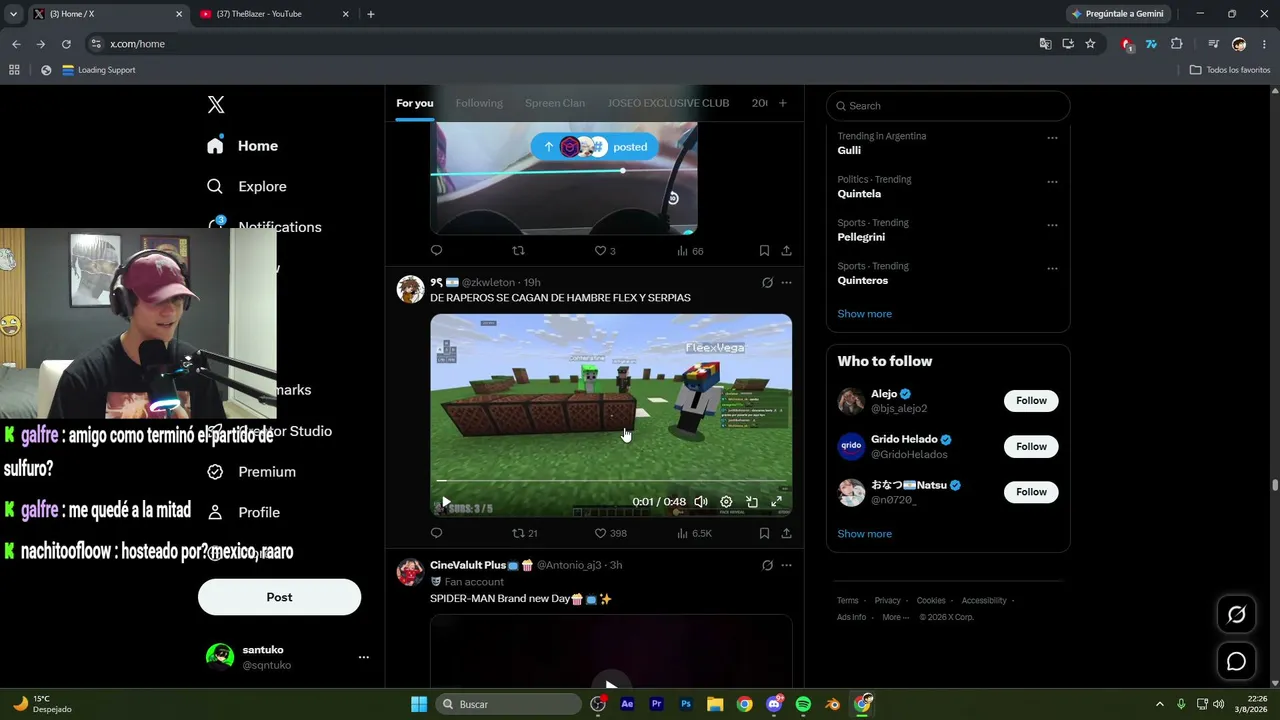The image size is (1280, 720).
Task: Play the zkwleton Minecraft video
Action: (x=446, y=502)
